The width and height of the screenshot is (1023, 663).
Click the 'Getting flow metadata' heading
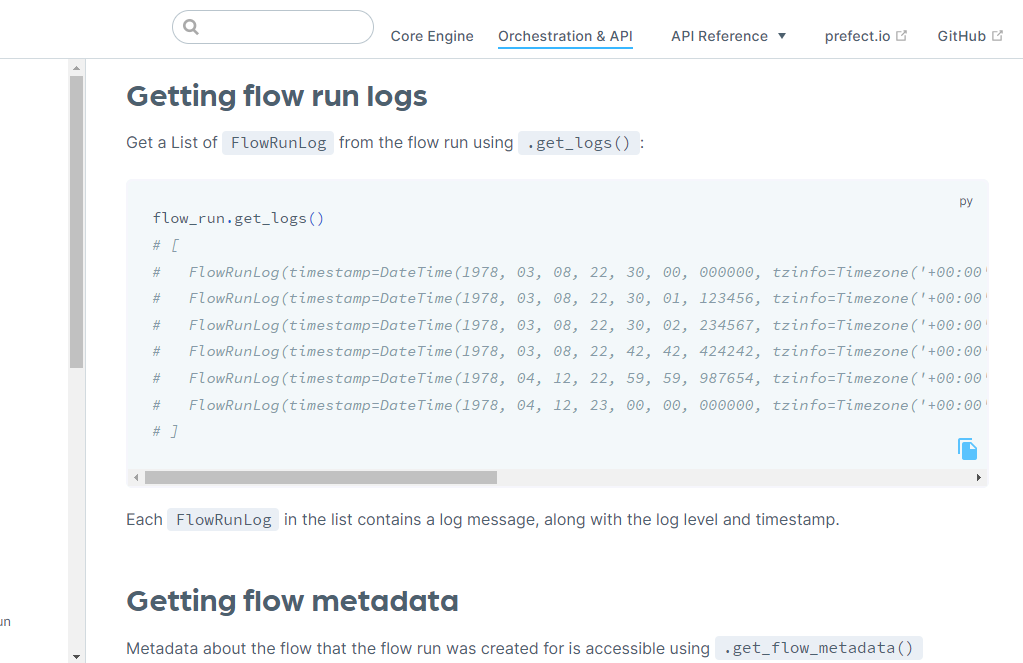pos(292,600)
